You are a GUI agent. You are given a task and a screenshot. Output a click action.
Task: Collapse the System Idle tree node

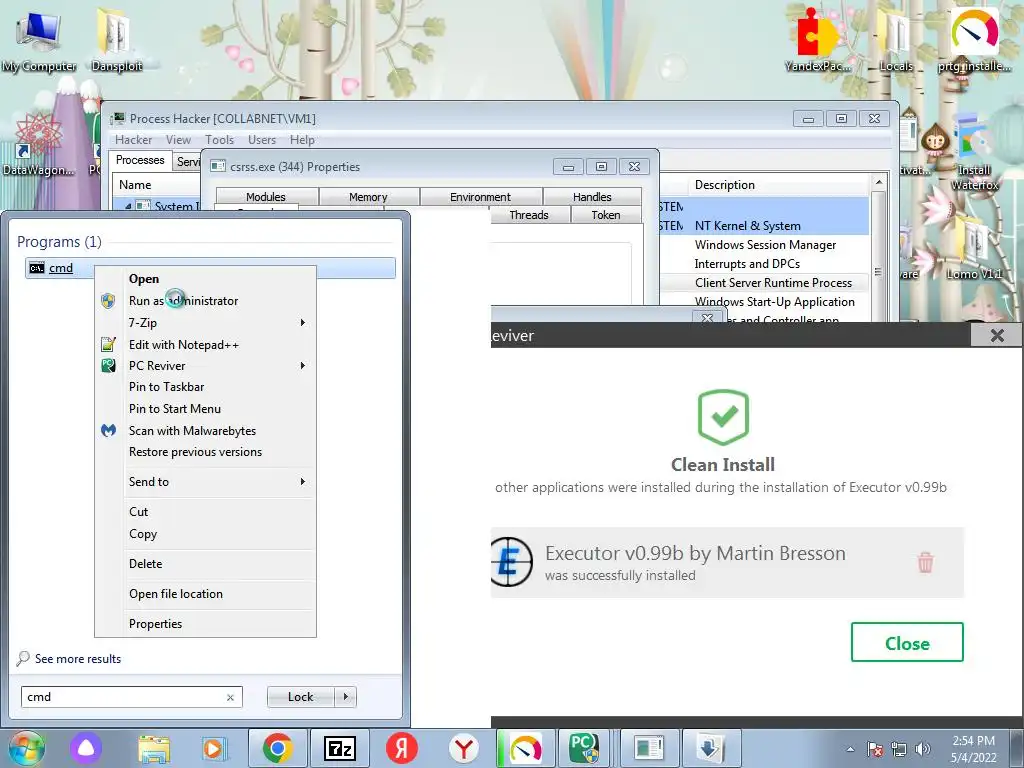[x=128, y=206]
